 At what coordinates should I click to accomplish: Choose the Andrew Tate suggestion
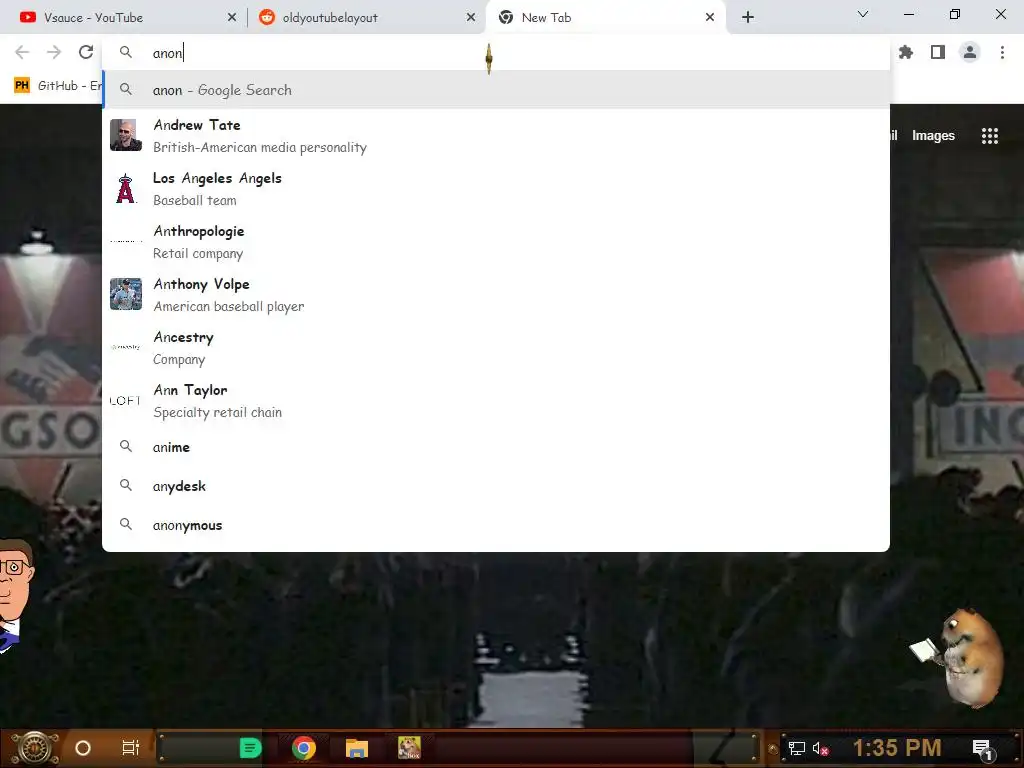click(x=496, y=135)
